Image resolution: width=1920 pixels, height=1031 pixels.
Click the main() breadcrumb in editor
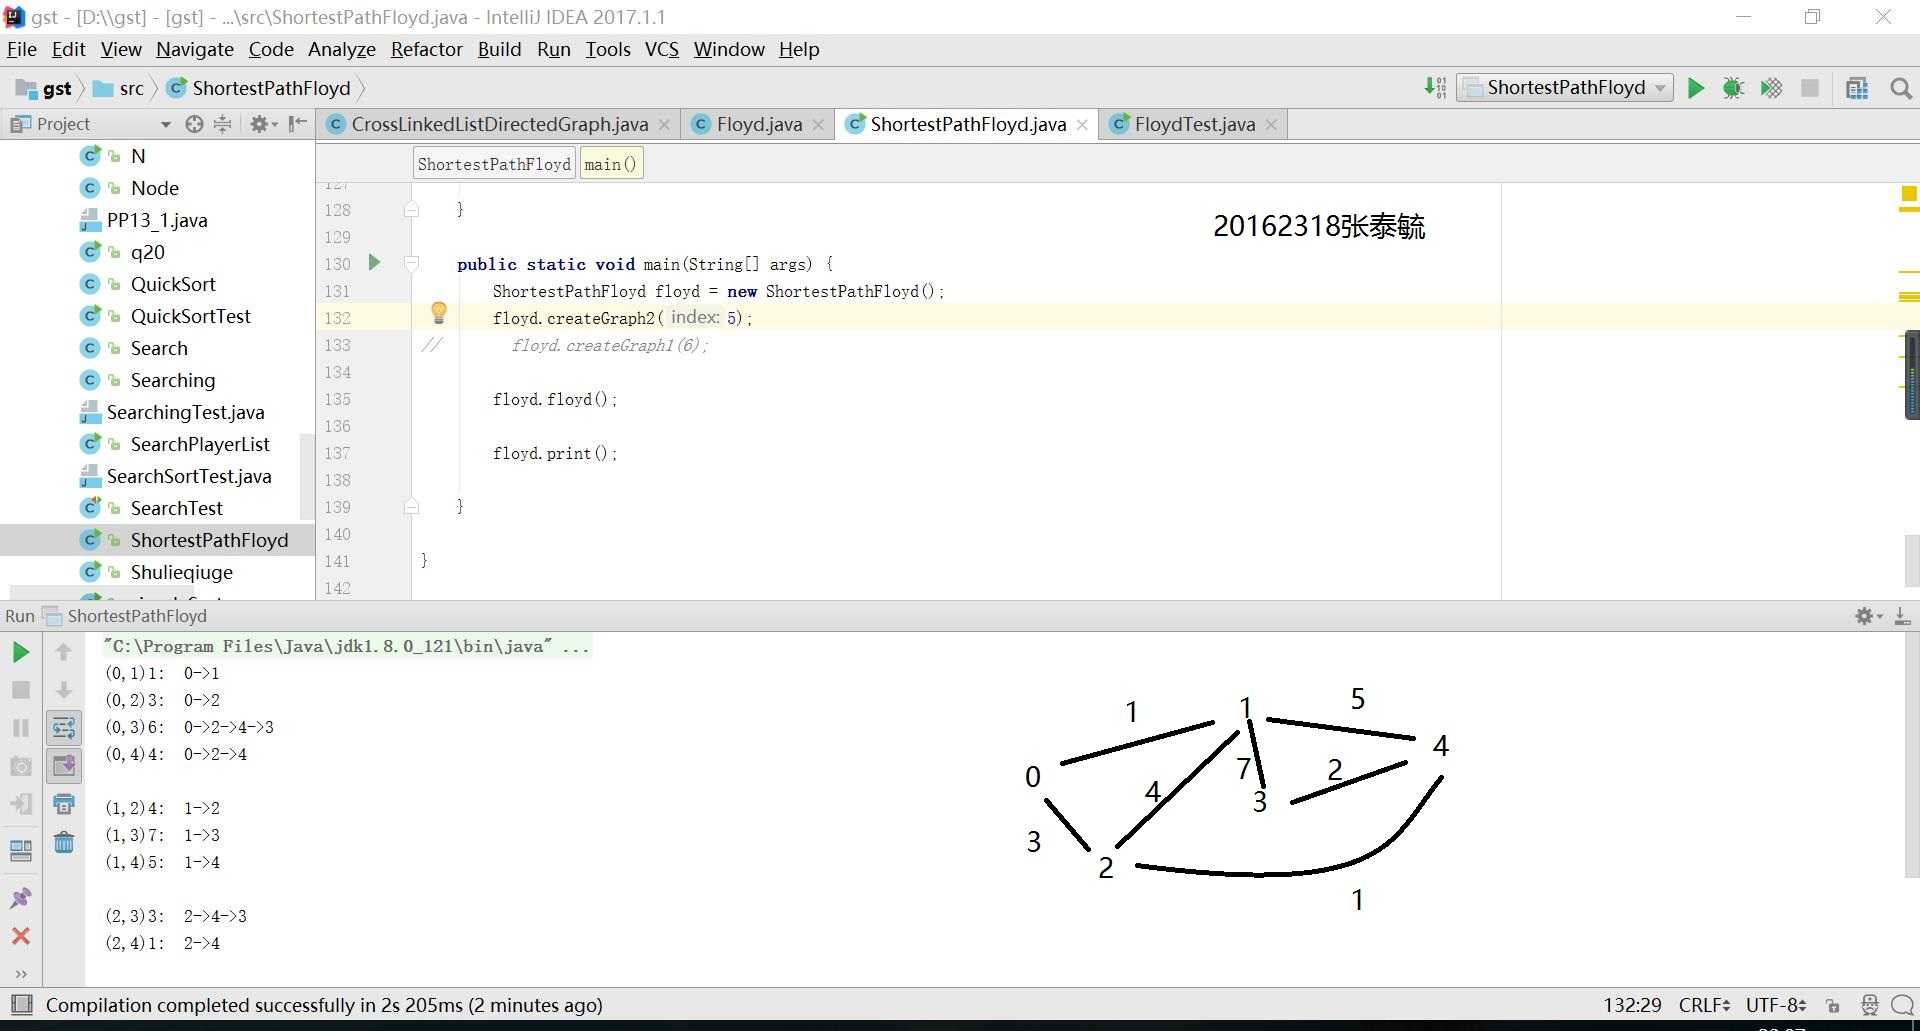pos(610,164)
